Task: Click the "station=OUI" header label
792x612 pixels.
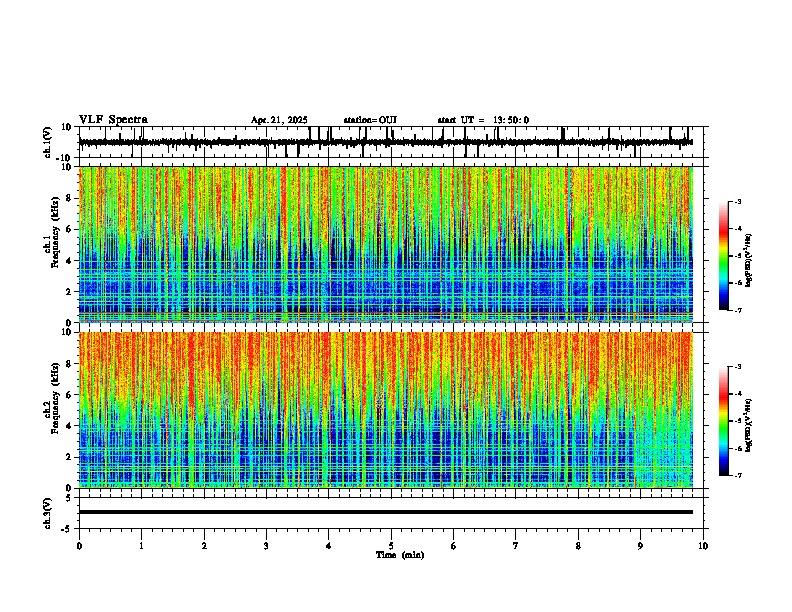Action: (370, 120)
